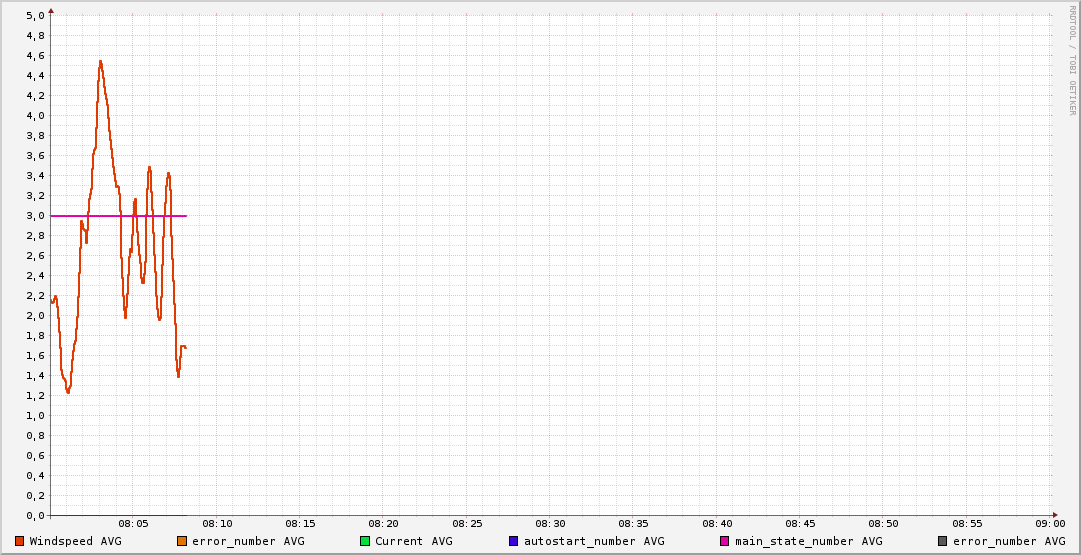
Task: Click the 5,0 value on y-axis
Action: click(x=35, y=16)
